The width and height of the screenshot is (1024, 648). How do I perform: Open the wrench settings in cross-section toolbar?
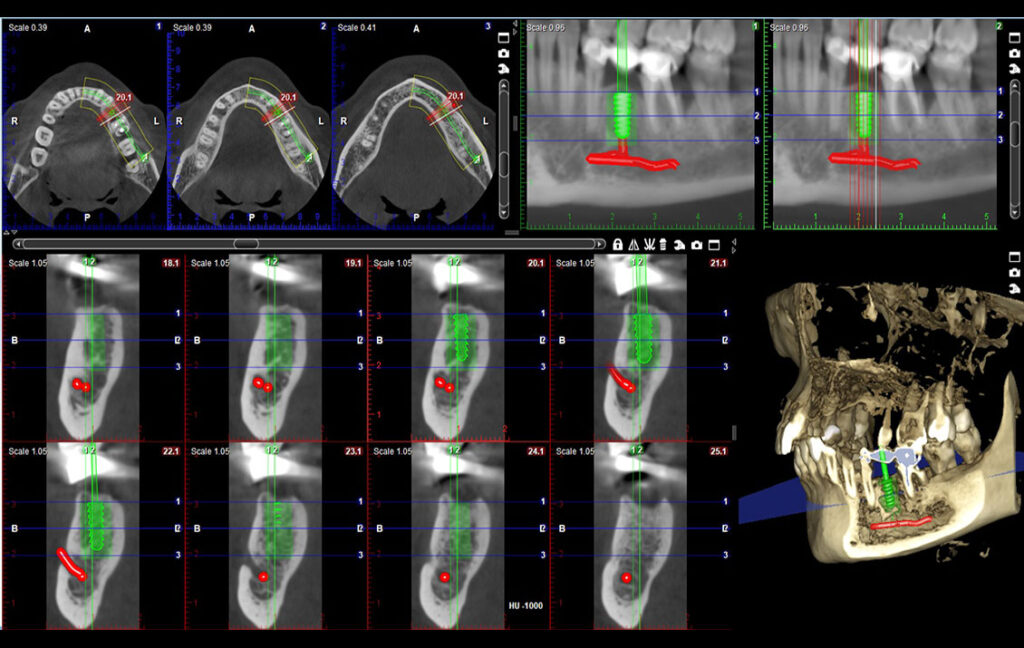pos(680,244)
